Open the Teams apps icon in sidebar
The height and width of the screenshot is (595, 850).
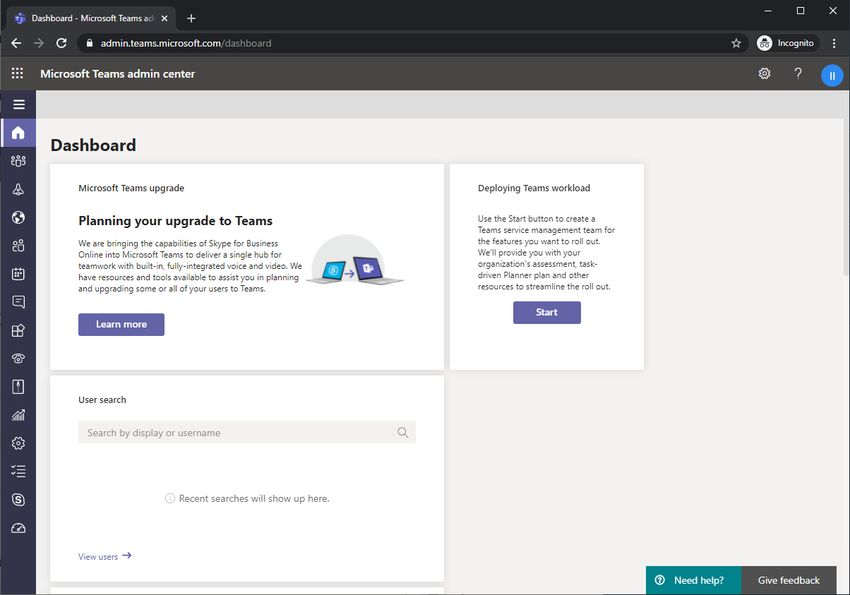pos(18,330)
